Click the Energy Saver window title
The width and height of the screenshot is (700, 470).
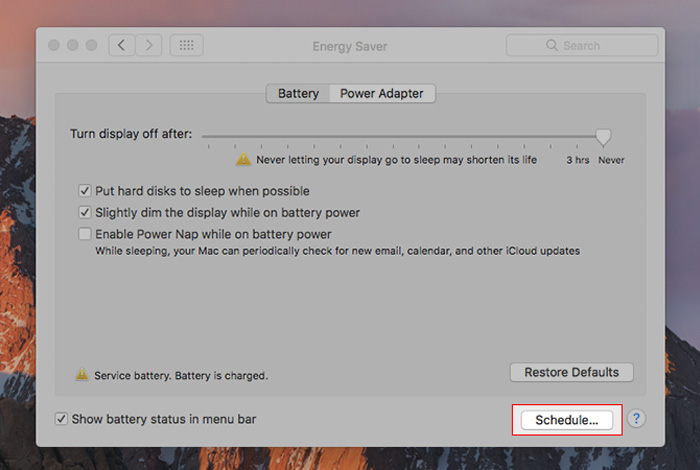click(x=350, y=46)
